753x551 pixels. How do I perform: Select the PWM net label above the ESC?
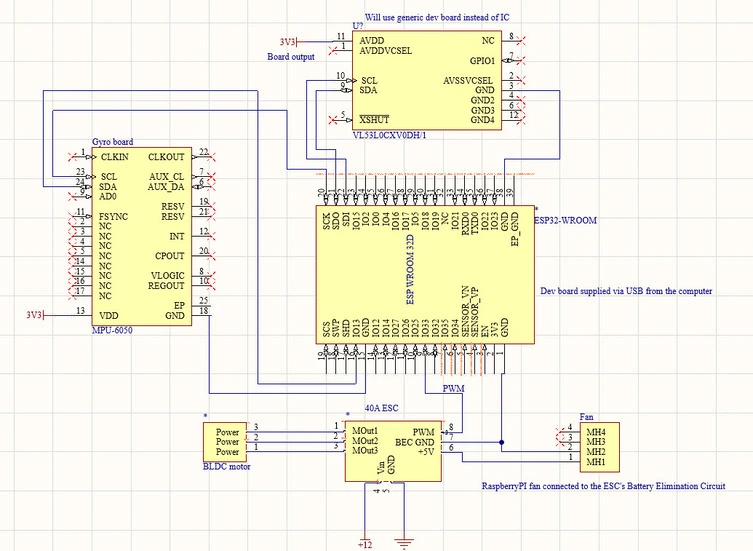pyautogui.click(x=453, y=388)
